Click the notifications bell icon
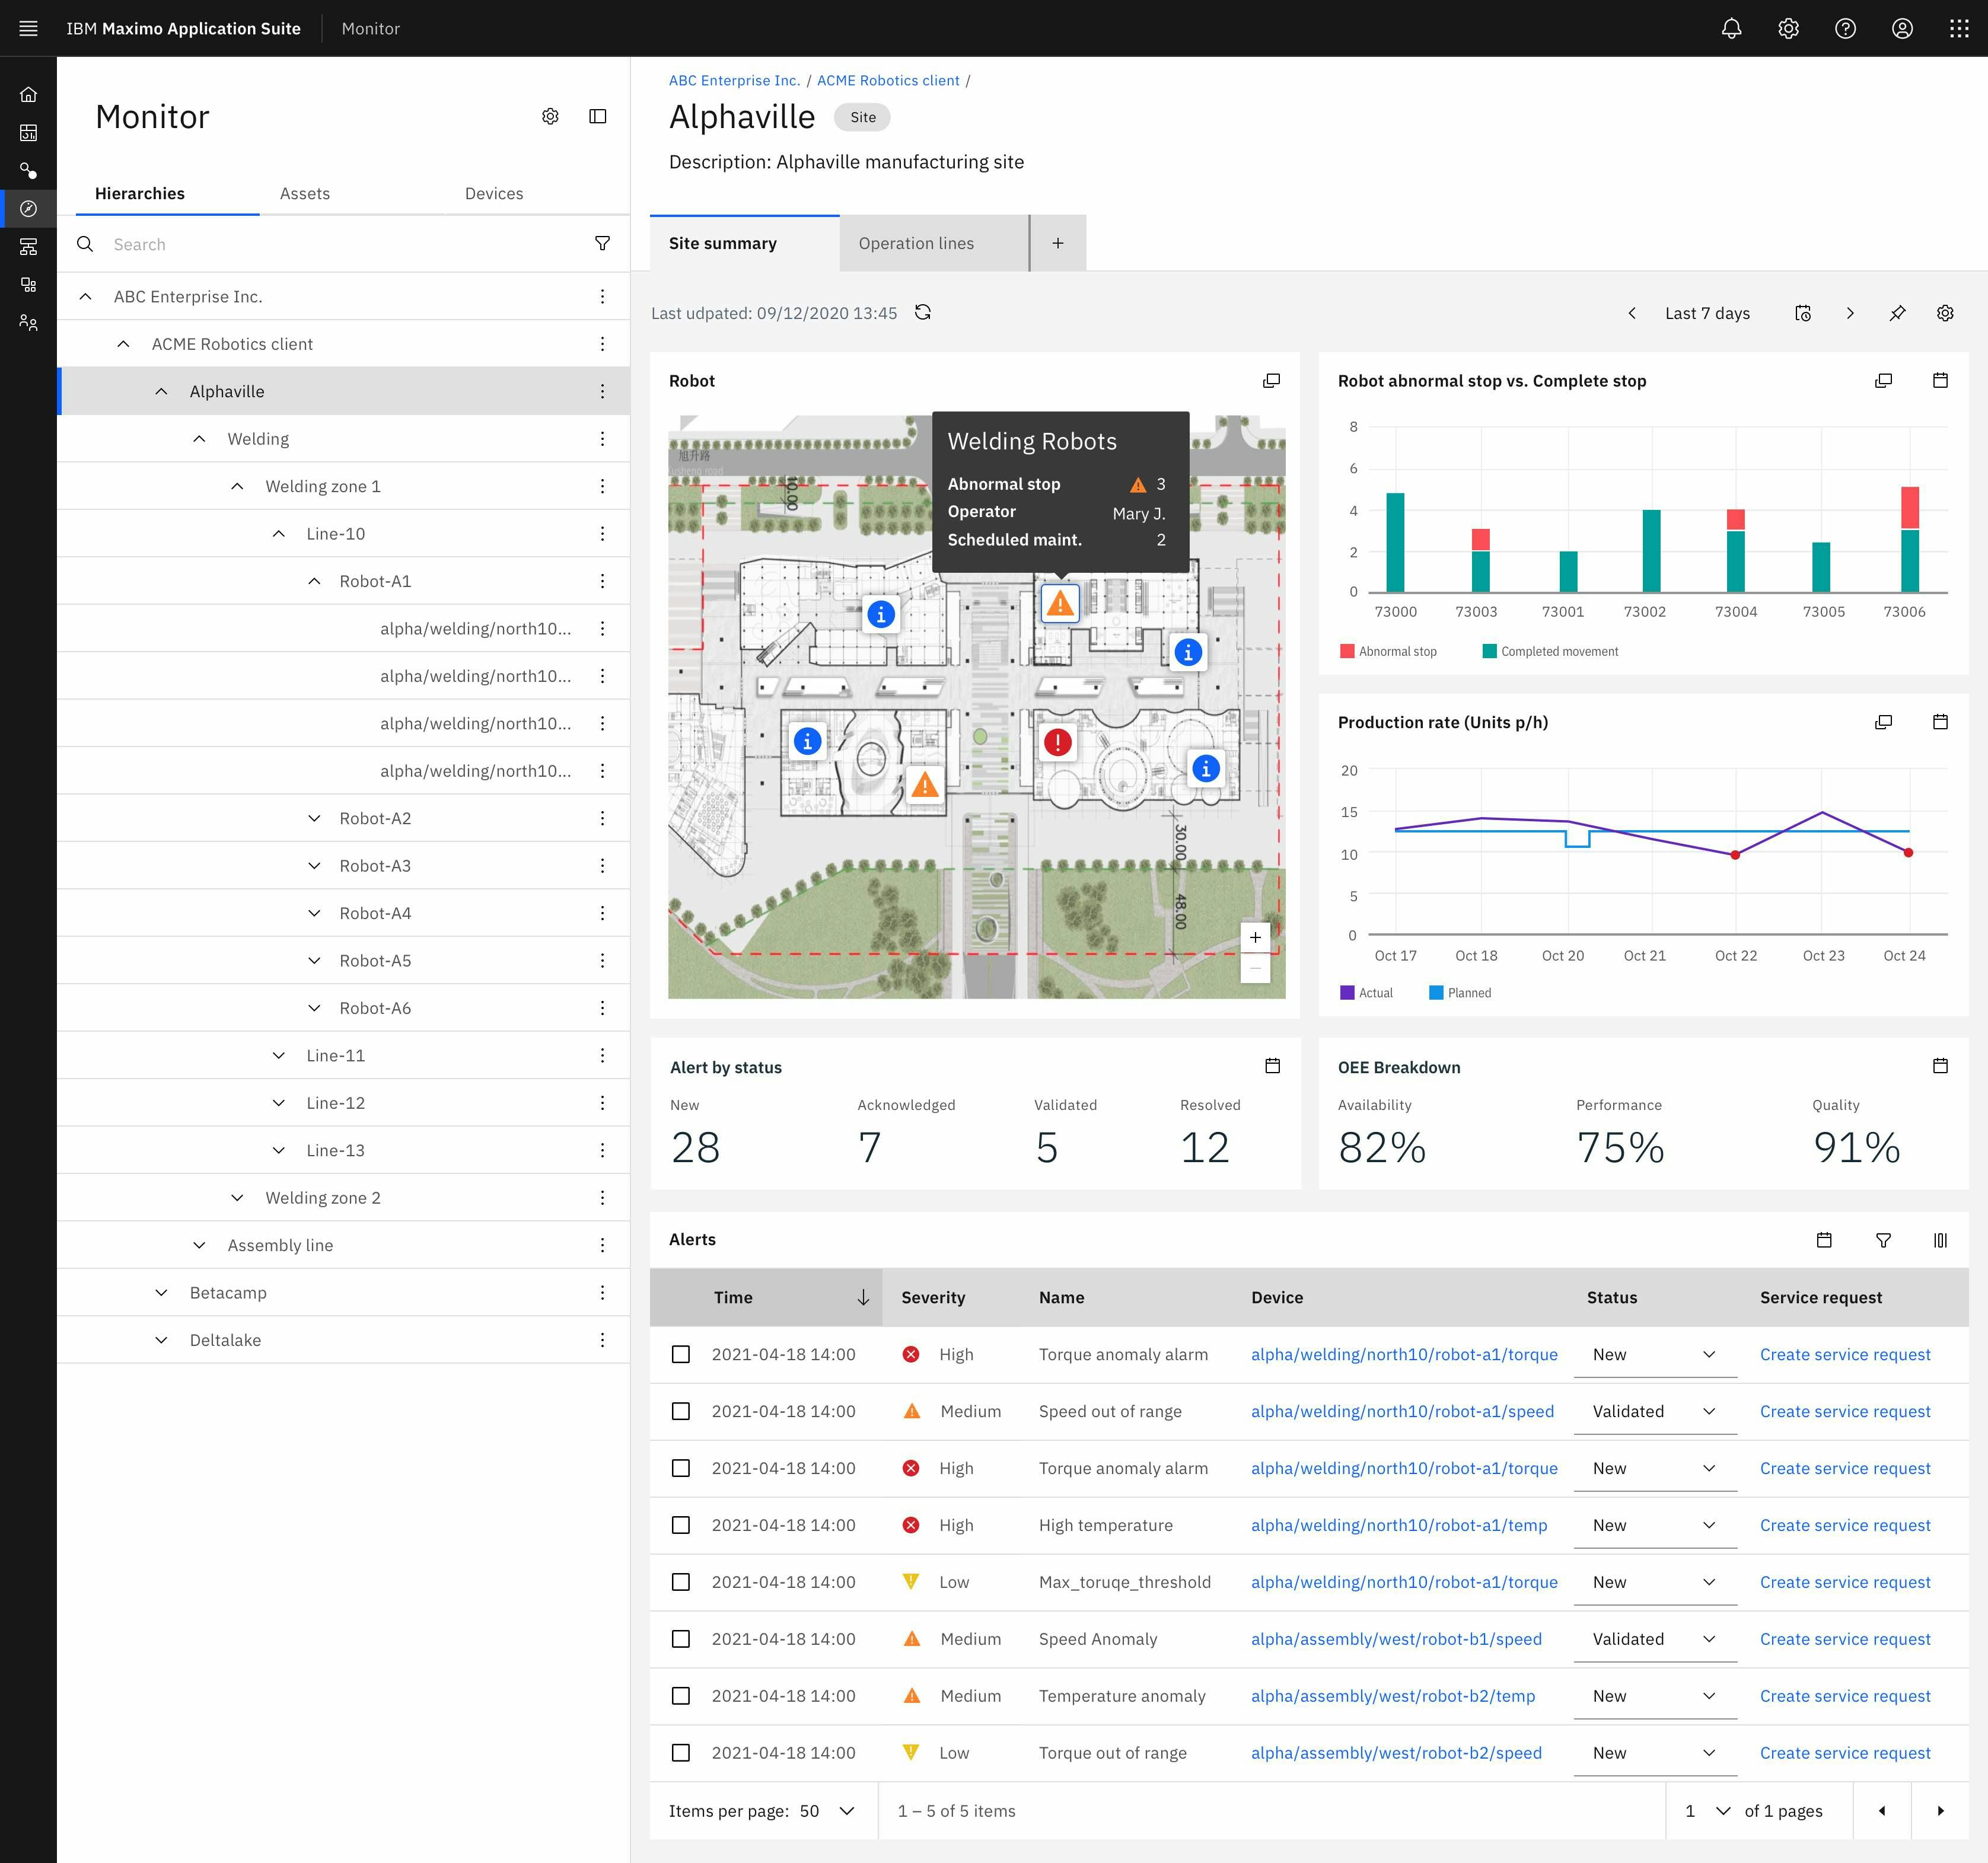Viewport: 1988px width, 1863px height. click(x=1731, y=29)
